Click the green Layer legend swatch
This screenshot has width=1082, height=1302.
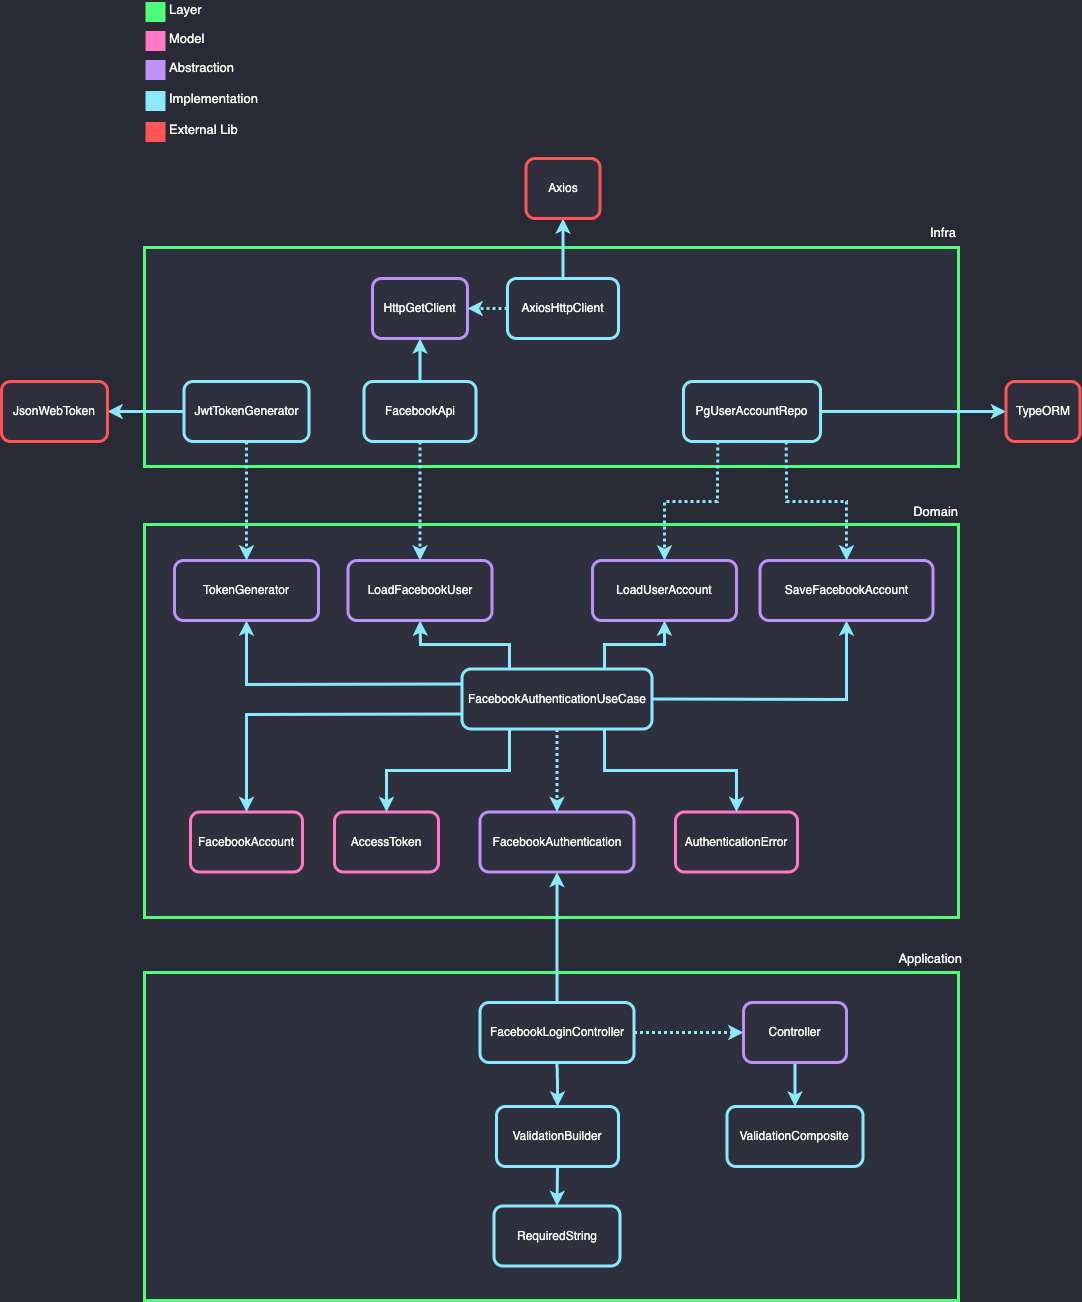[155, 11]
